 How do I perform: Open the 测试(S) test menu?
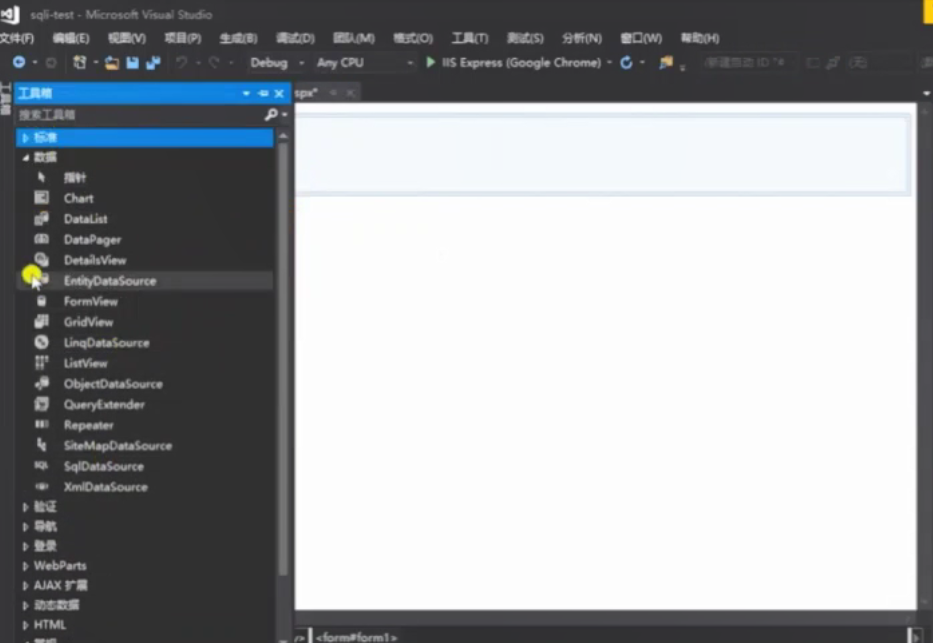click(525, 38)
